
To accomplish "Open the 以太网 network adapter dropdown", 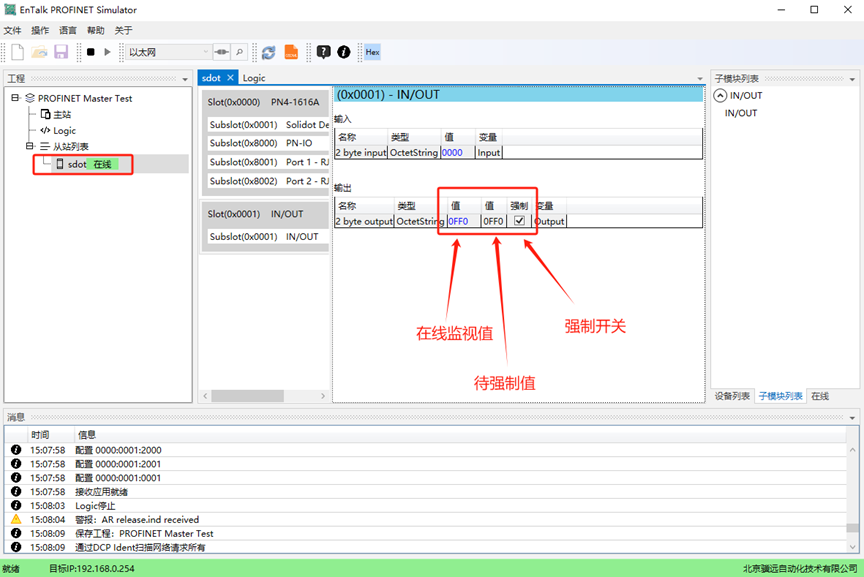I will click(206, 52).
